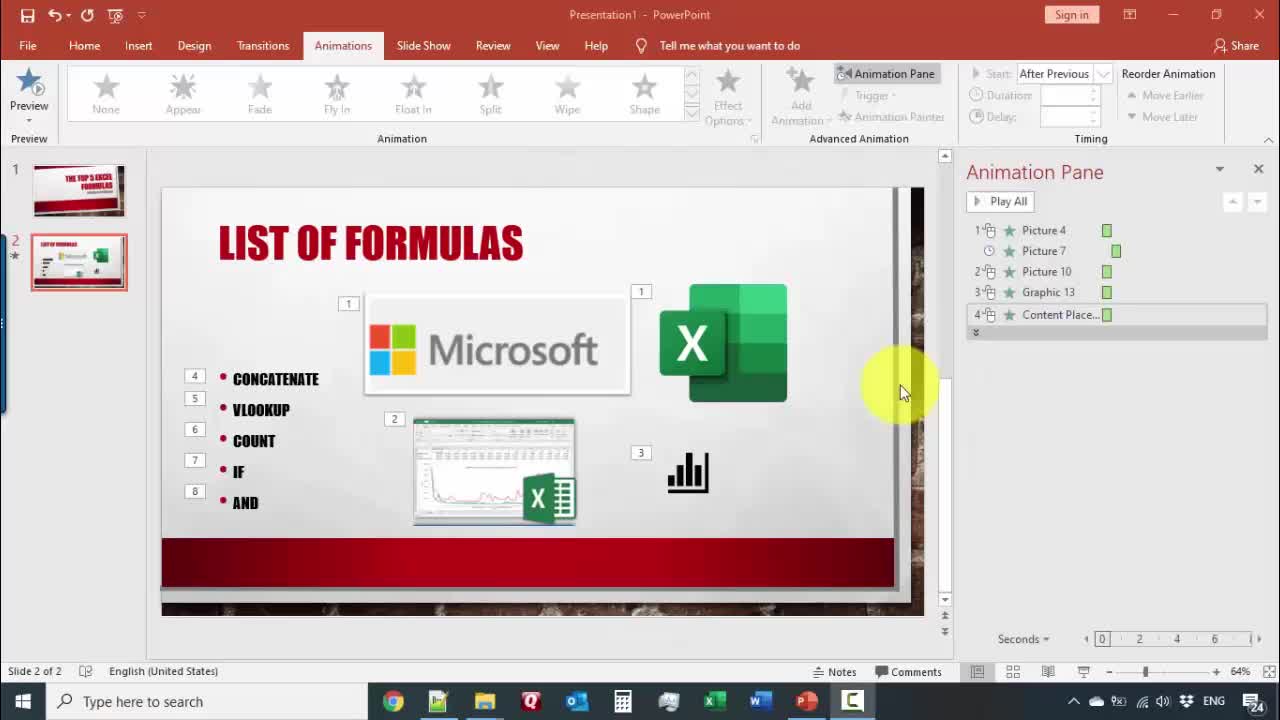Click the Sign in button

pyautogui.click(x=1071, y=15)
